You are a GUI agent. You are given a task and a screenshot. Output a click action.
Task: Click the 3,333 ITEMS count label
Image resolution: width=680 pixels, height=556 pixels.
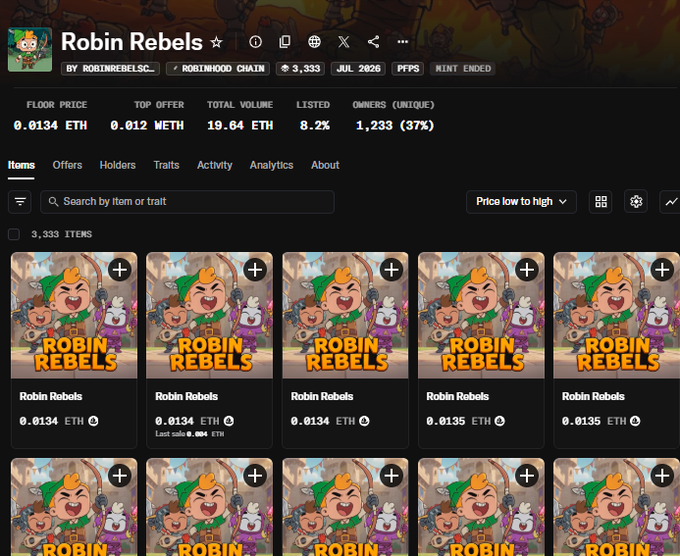[x=62, y=234]
